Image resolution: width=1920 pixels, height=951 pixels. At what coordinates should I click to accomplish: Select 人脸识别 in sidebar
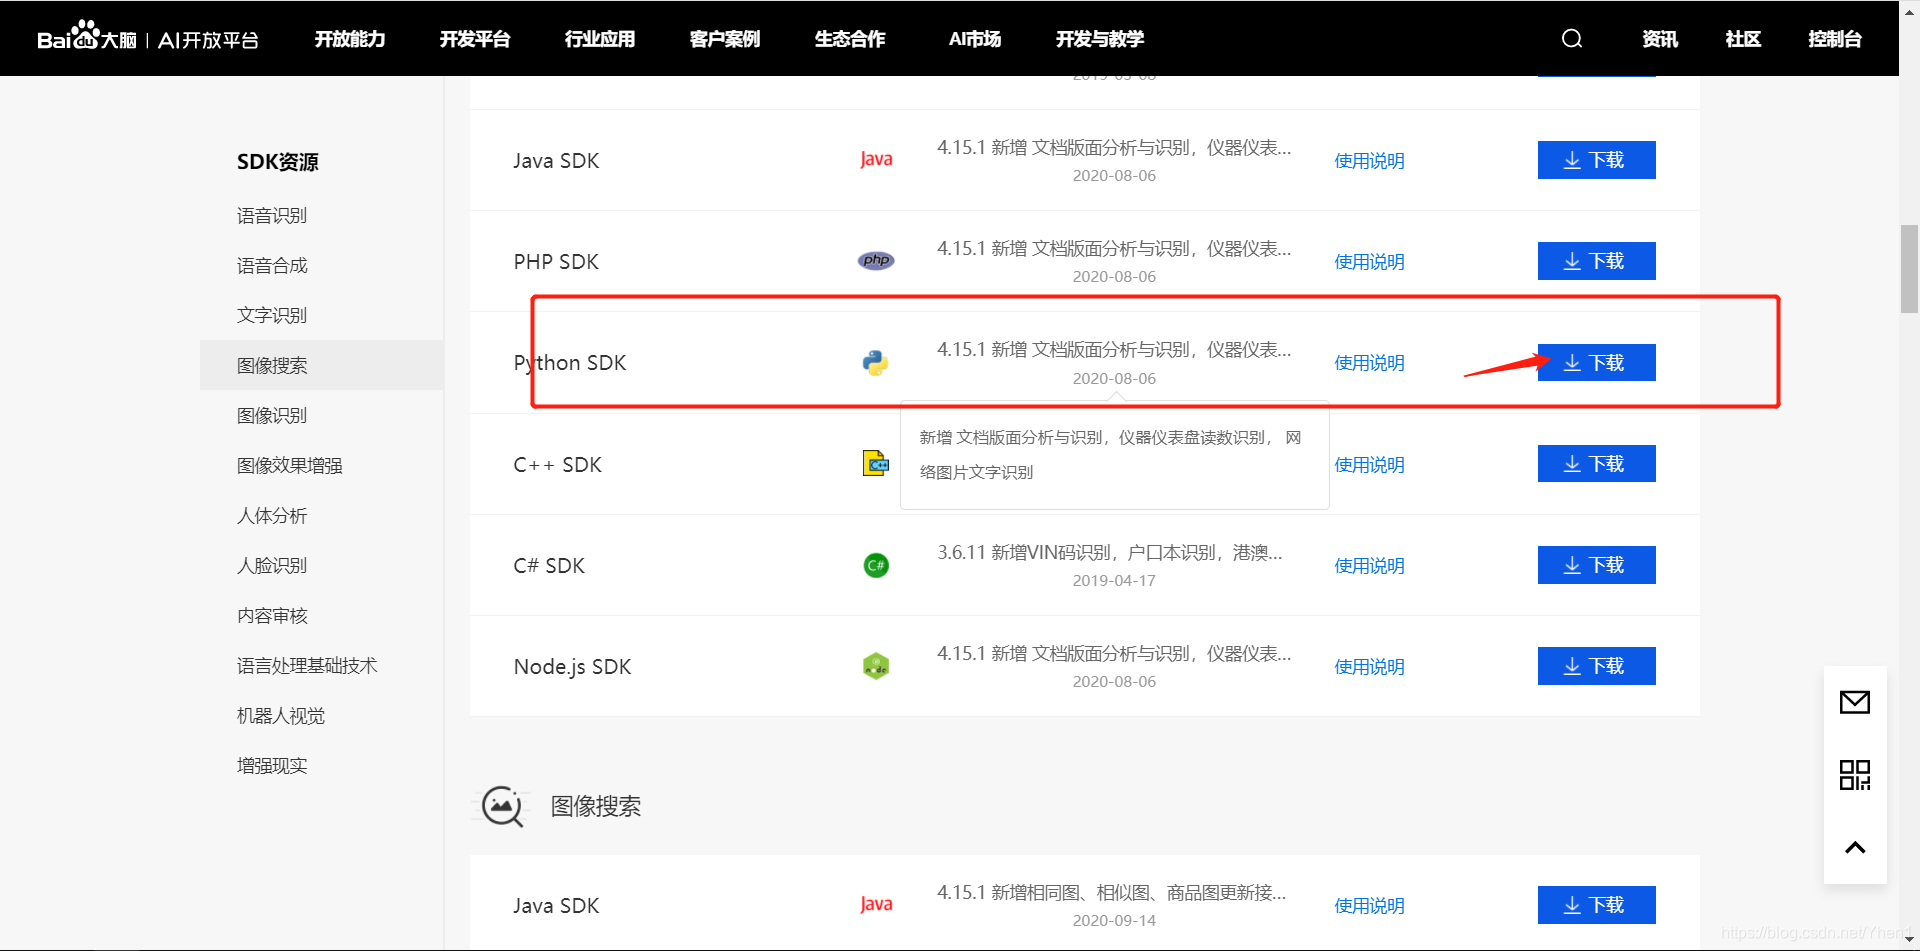click(272, 566)
